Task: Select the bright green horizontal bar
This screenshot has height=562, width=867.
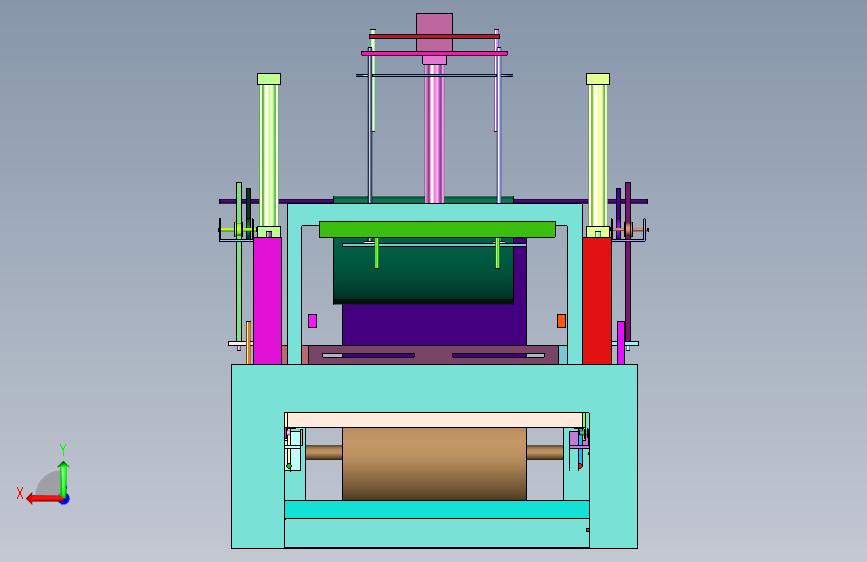Action: 437,230
